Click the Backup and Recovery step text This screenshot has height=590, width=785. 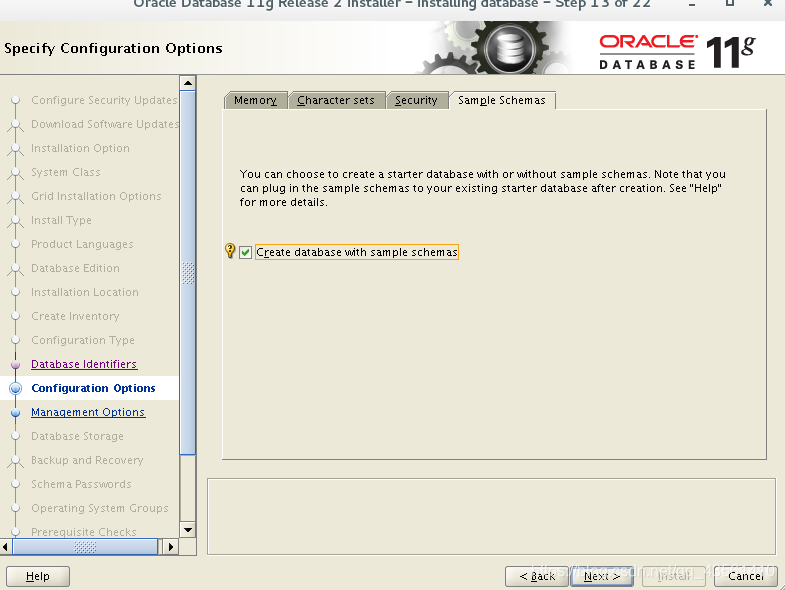tap(87, 460)
